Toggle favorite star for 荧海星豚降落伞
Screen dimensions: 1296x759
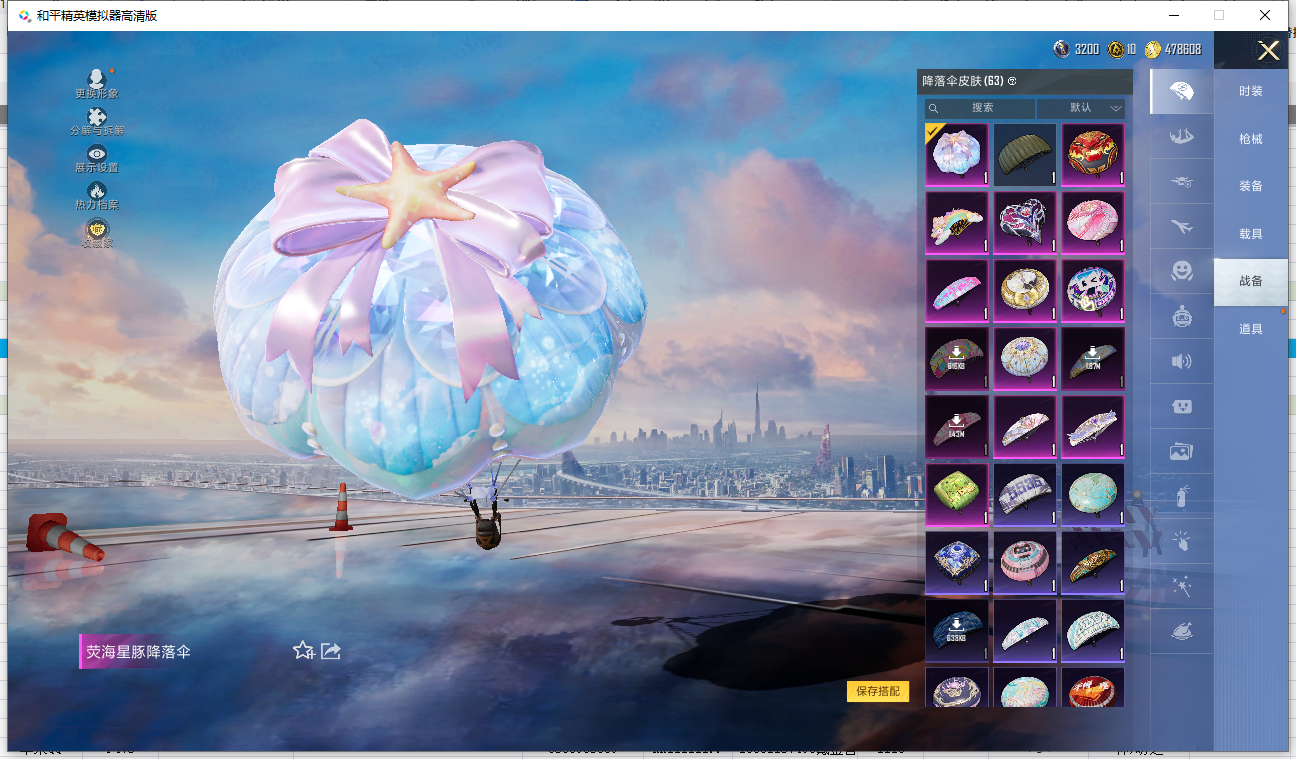point(303,651)
